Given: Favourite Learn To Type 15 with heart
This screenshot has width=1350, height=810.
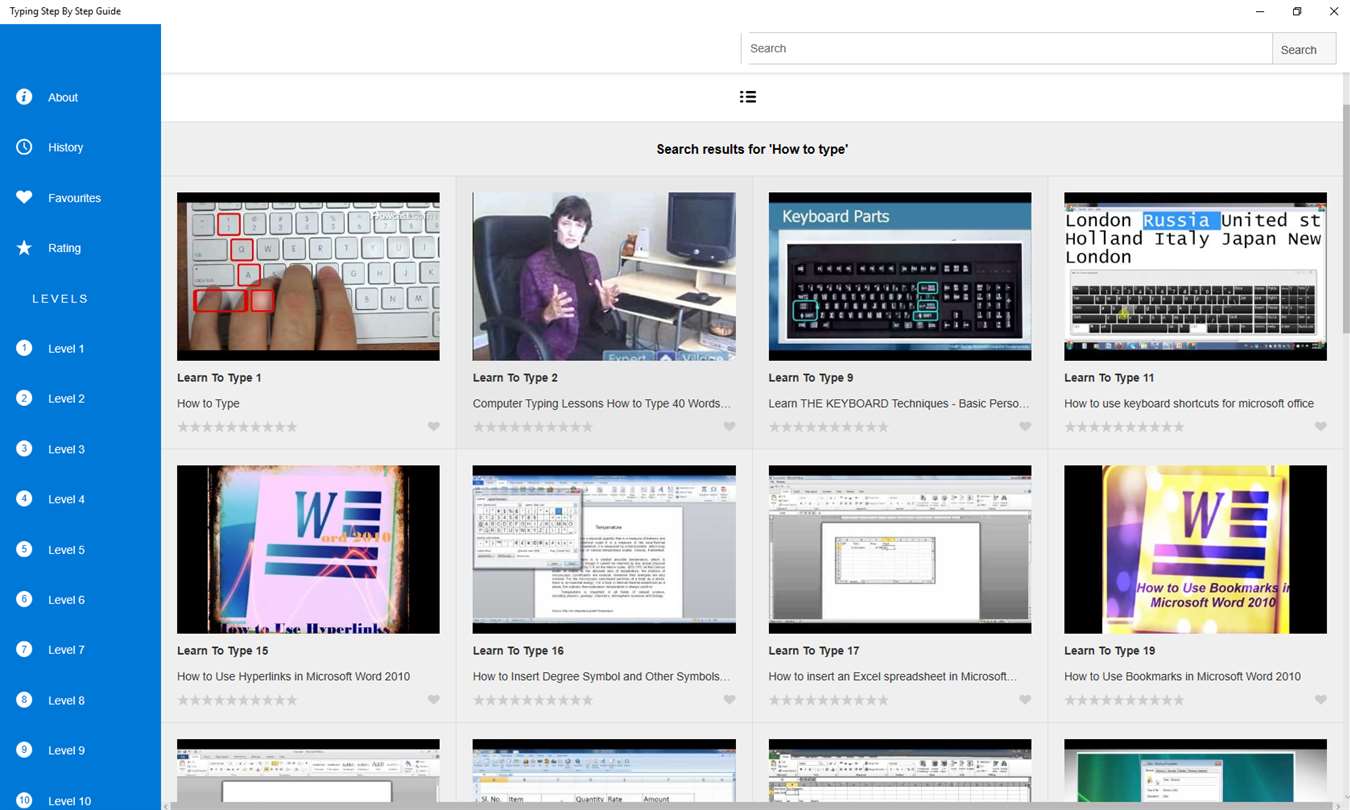Looking at the screenshot, I should 433,700.
